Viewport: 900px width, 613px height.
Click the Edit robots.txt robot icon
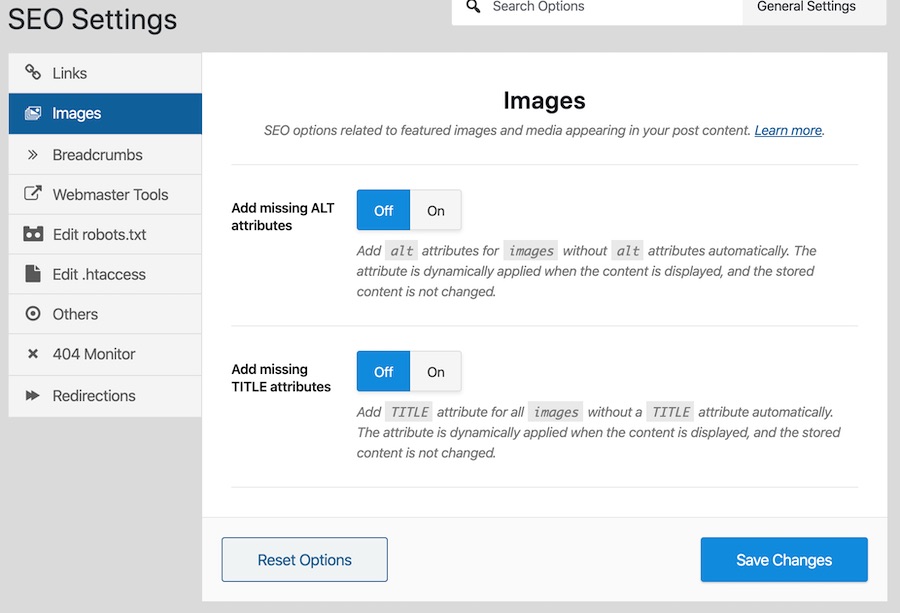pyautogui.click(x=33, y=234)
